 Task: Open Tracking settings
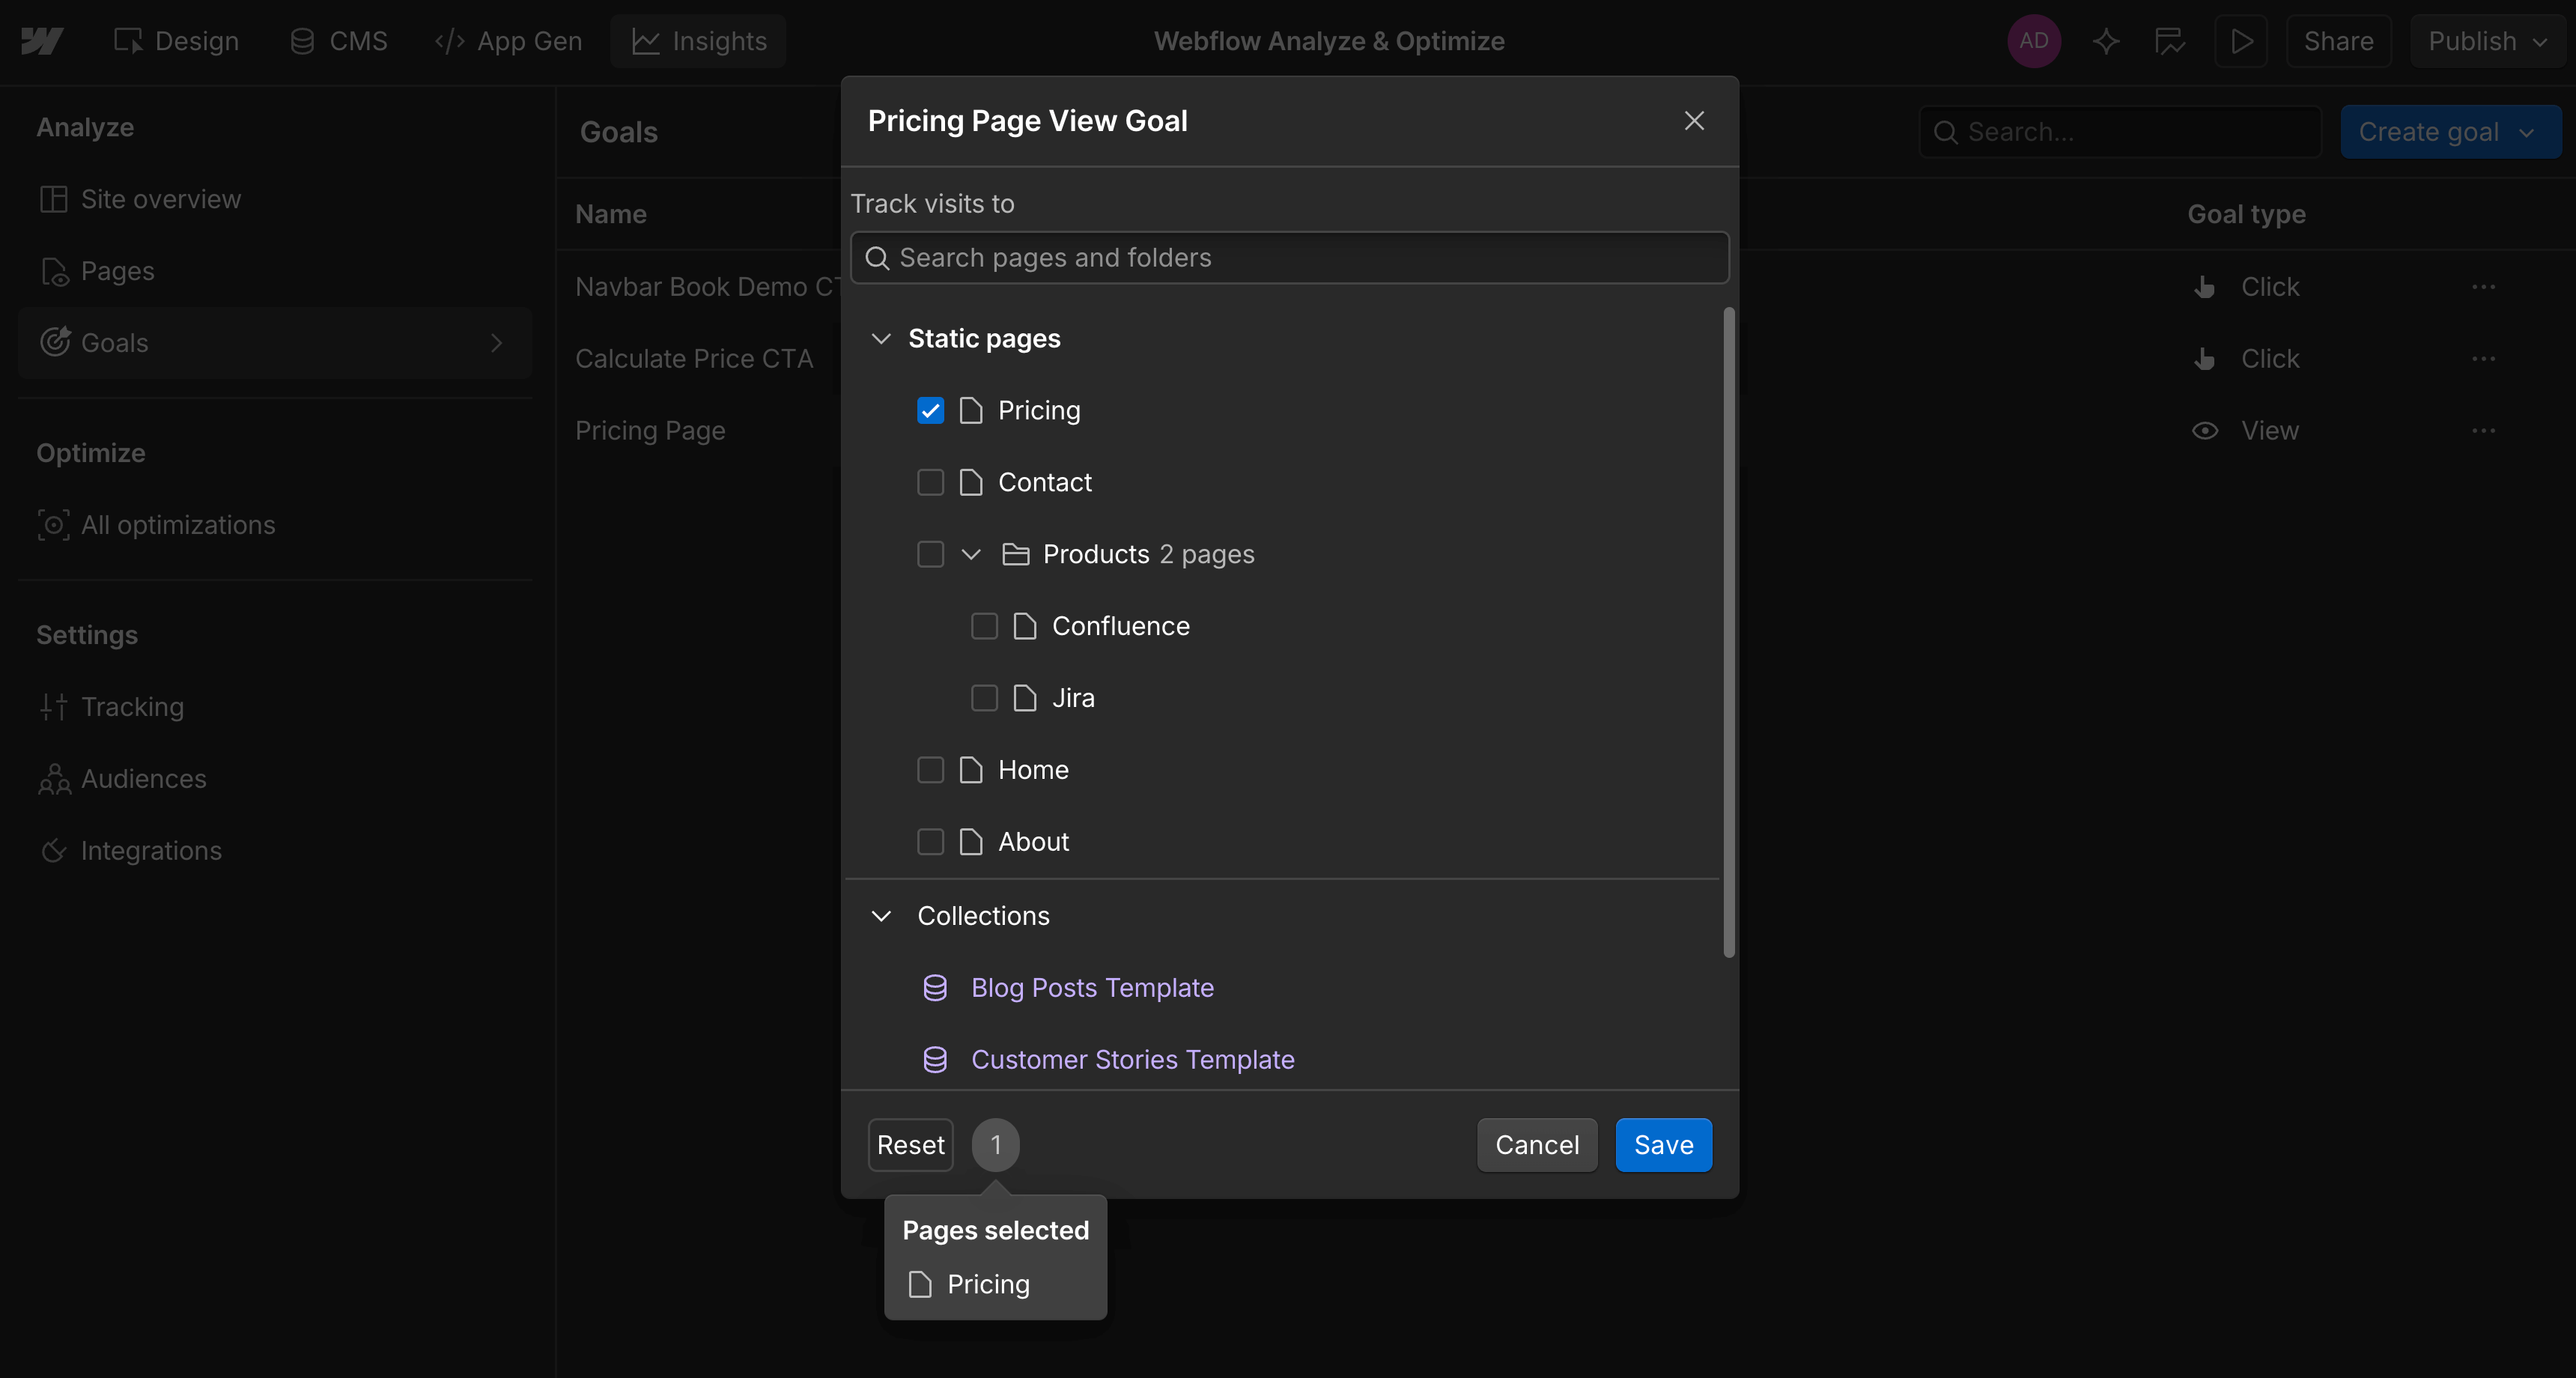[x=132, y=706]
